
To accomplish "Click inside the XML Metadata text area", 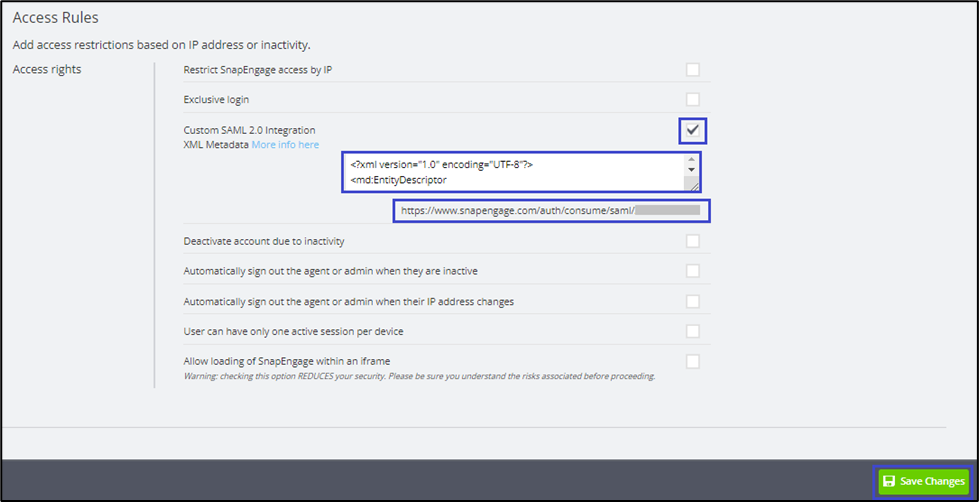I will 510,171.
